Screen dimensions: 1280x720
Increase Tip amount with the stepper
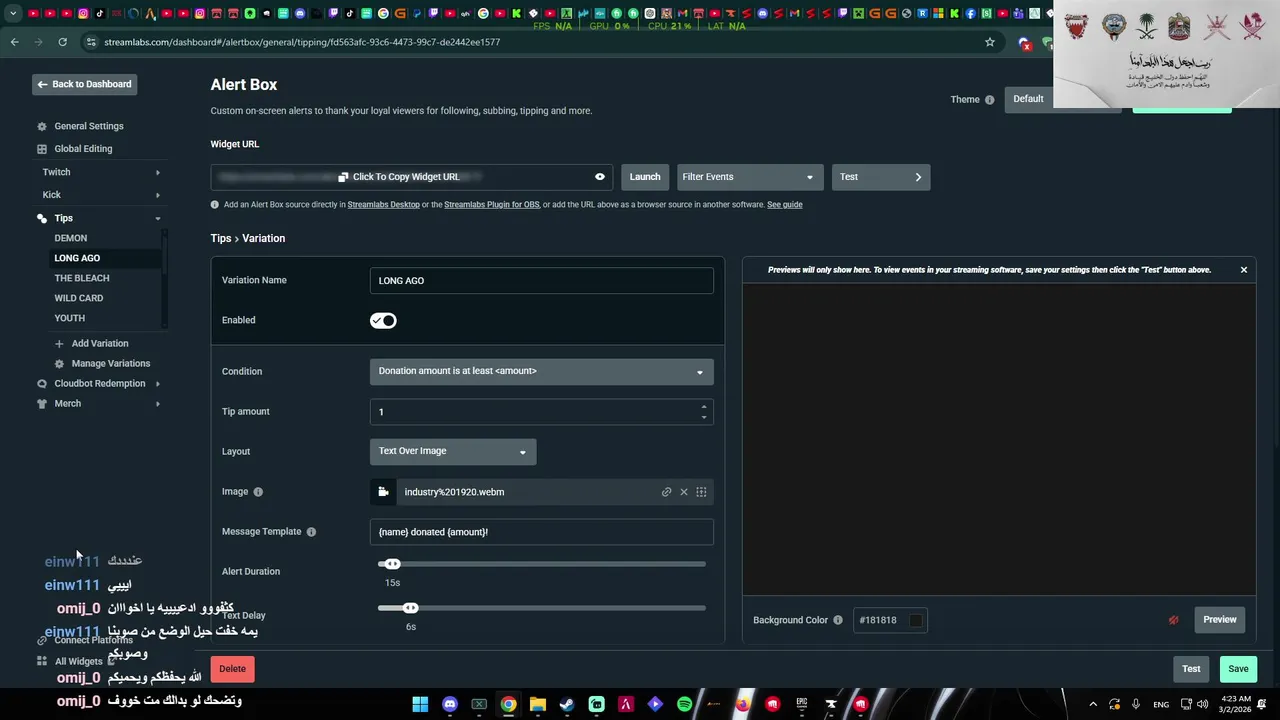(x=704, y=407)
